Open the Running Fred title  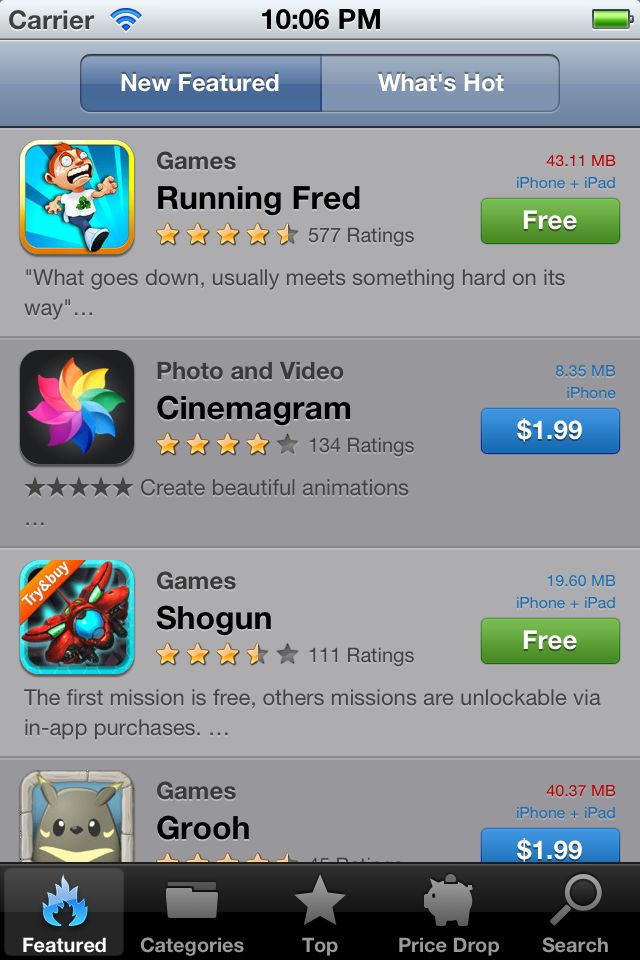click(x=258, y=198)
